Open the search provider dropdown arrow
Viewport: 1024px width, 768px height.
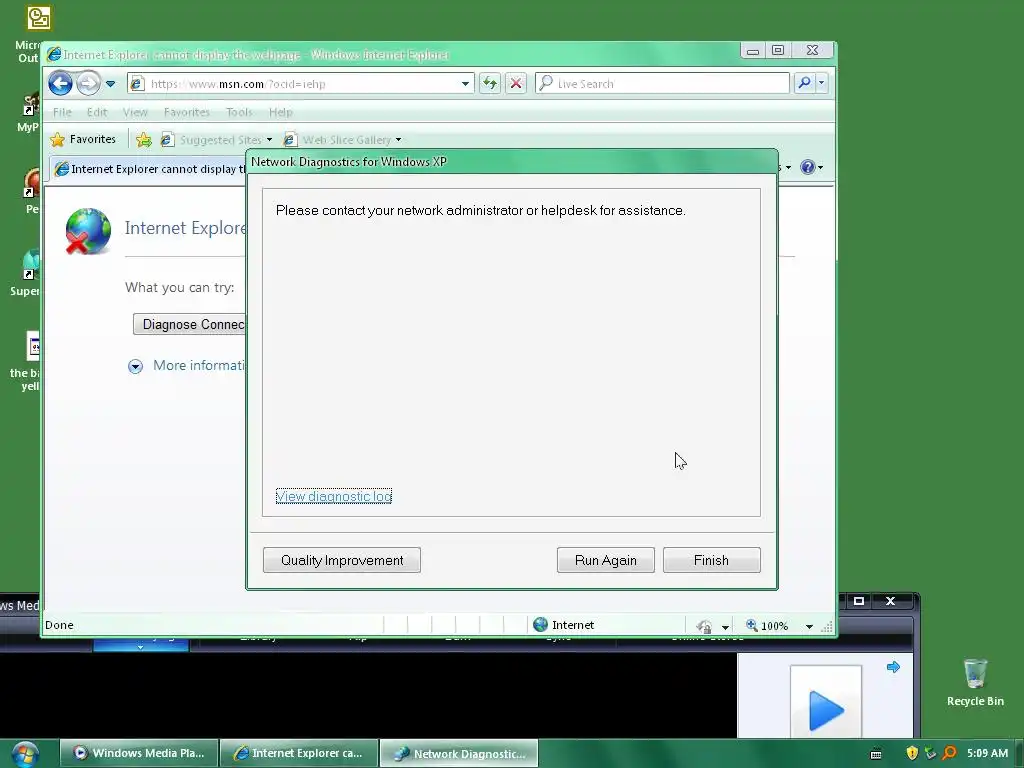822,83
